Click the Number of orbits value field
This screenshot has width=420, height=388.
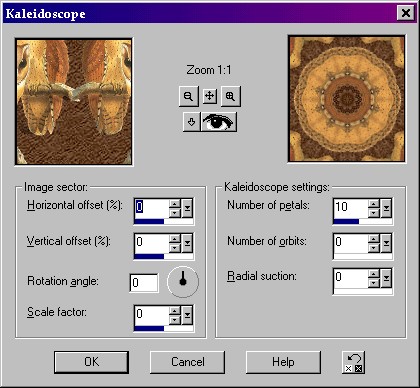[x=351, y=244]
